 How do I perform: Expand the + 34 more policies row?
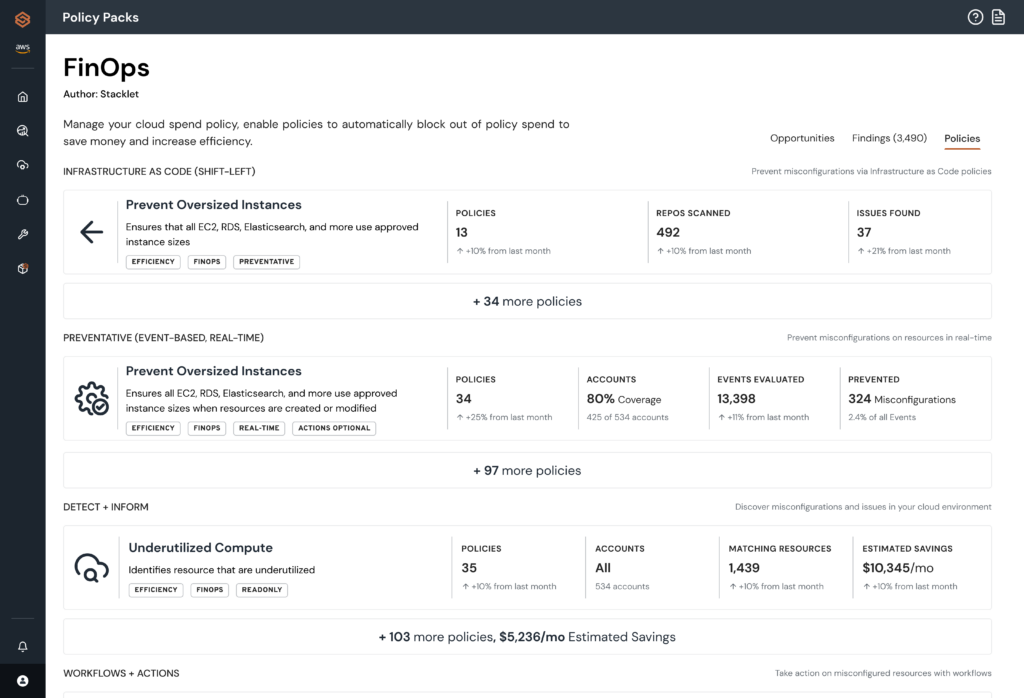pyautogui.click(x=527, y=301)
